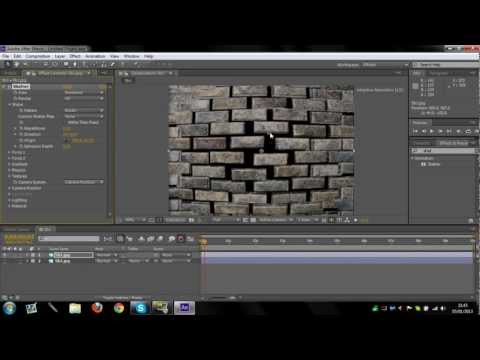Open the viewer resolution dropdown
Viewport: 480px width, 360px height.
coord(226,220)
